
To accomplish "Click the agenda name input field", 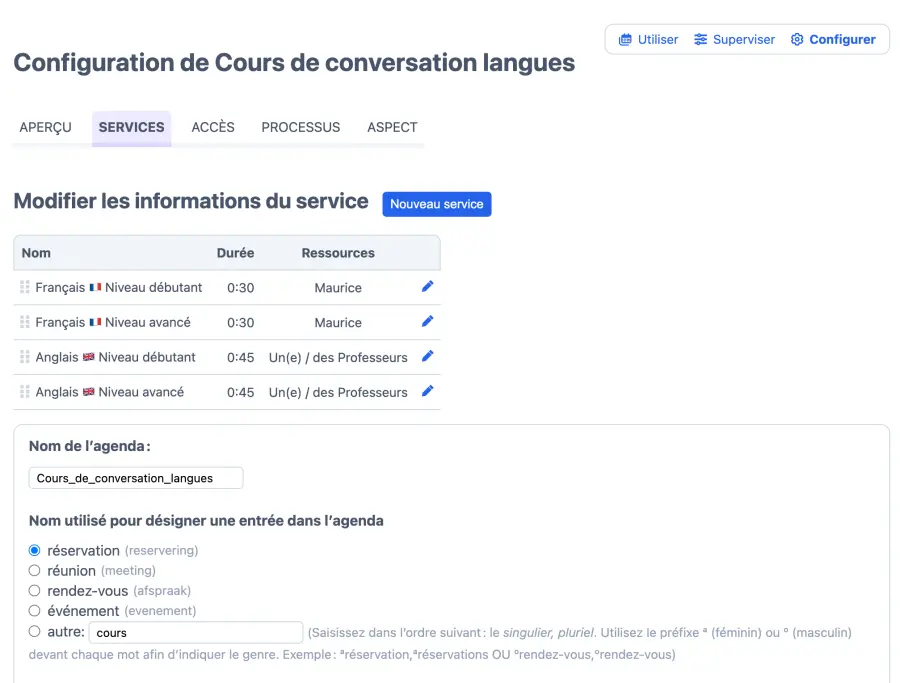I will click(x=136, y=478).
